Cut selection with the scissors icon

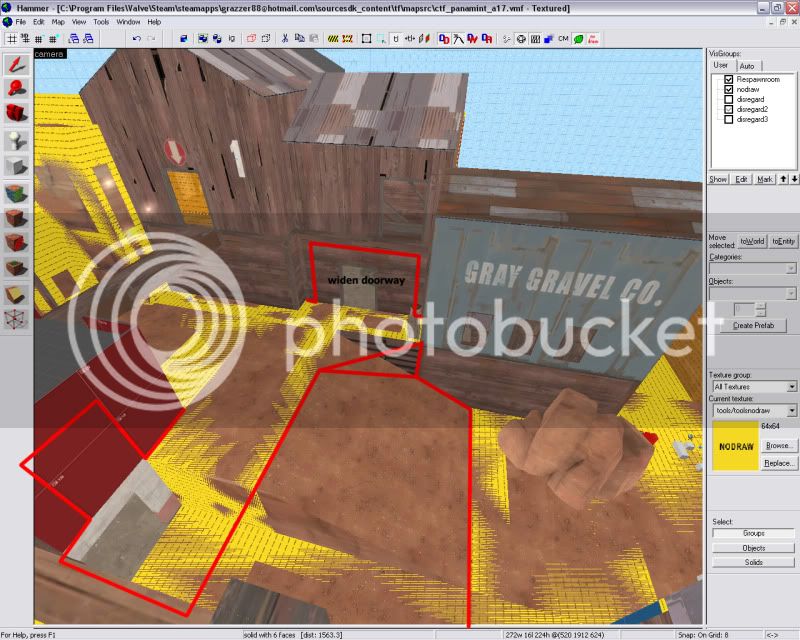pyautogui.click(x=285, y=39)
